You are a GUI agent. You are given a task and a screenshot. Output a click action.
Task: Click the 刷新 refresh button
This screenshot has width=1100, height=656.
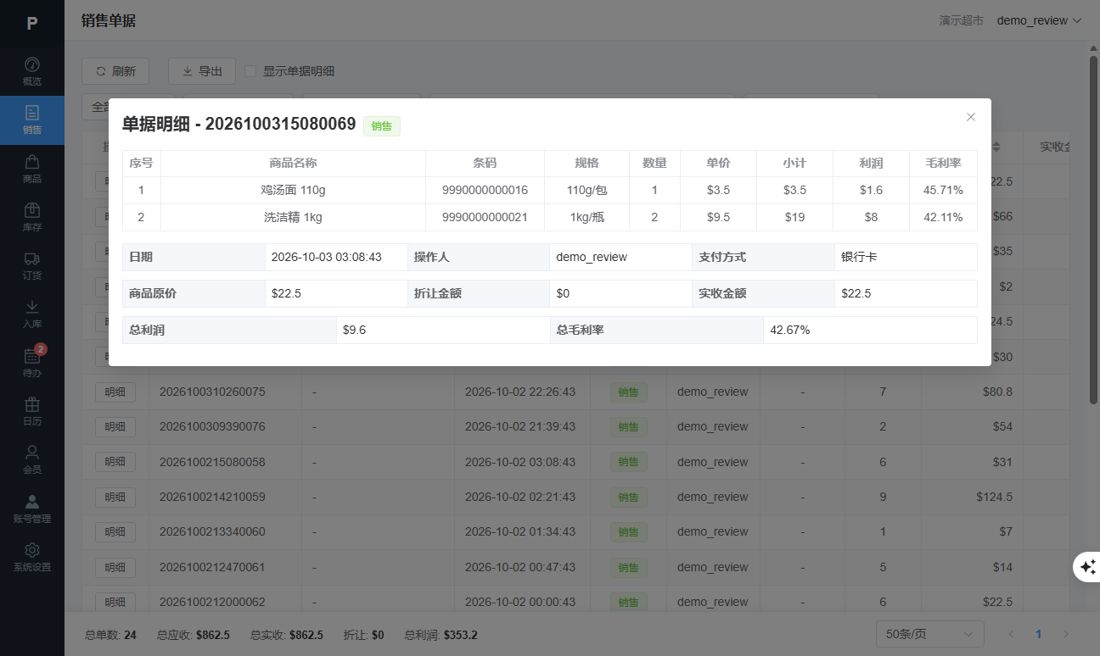point(116,71)
